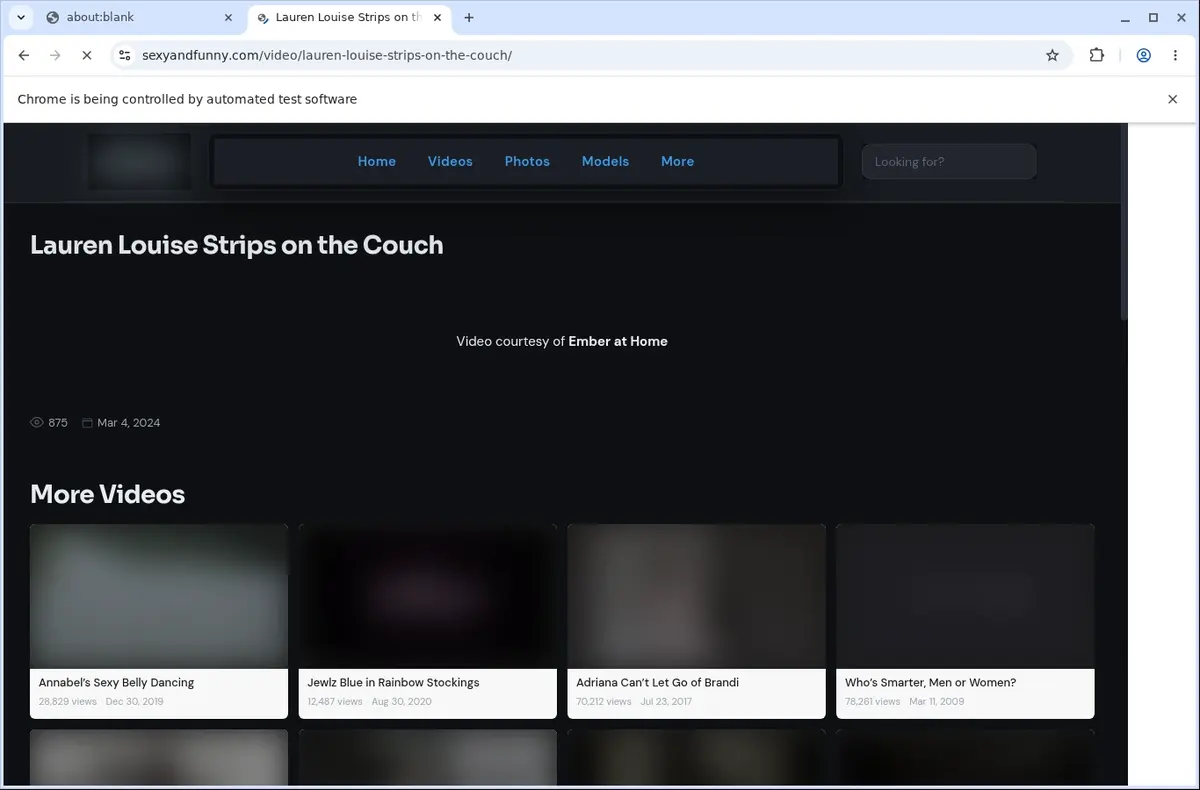The height and width of the screenshot is (790, 1200).
Task: Switch to the about:blank tab
Action: (x=138, y=17)
